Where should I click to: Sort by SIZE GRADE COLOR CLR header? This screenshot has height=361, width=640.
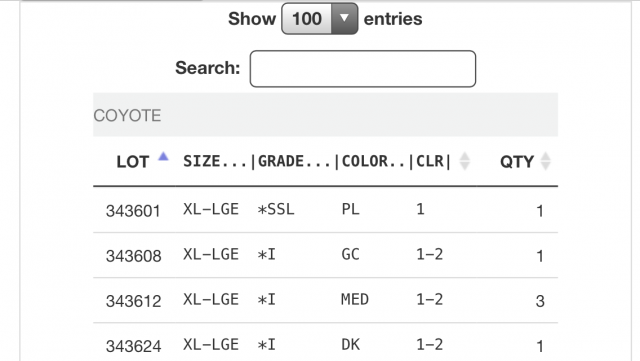click(317, 161)
